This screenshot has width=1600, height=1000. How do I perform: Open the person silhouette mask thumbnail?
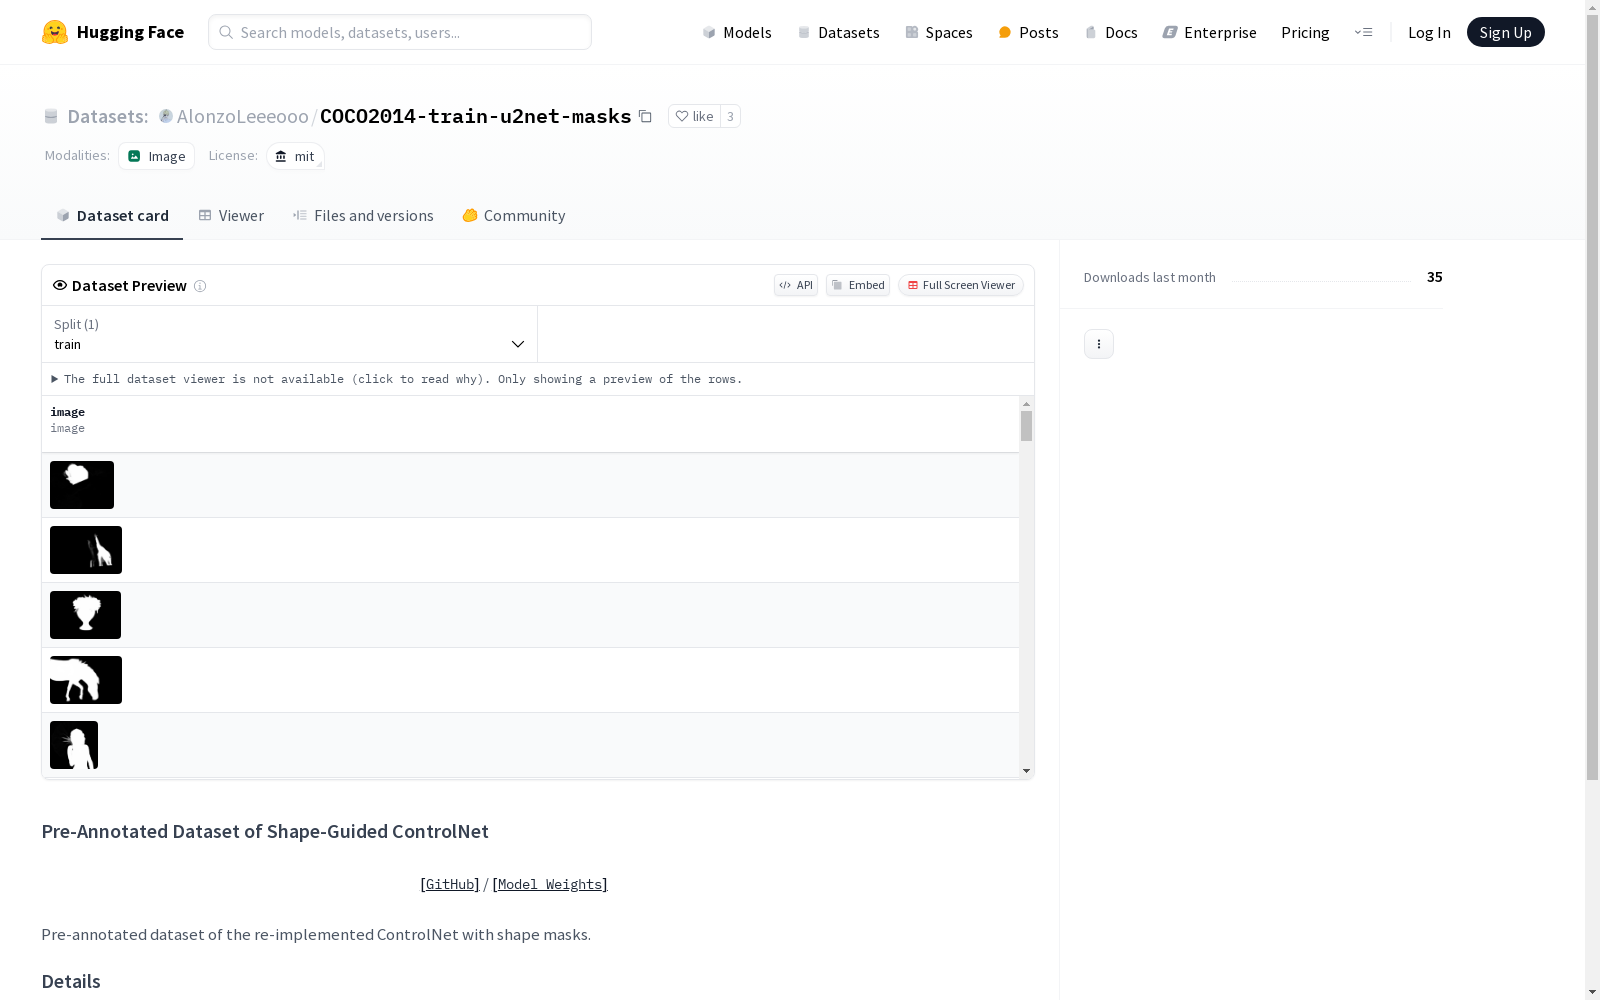pos(74,745)
